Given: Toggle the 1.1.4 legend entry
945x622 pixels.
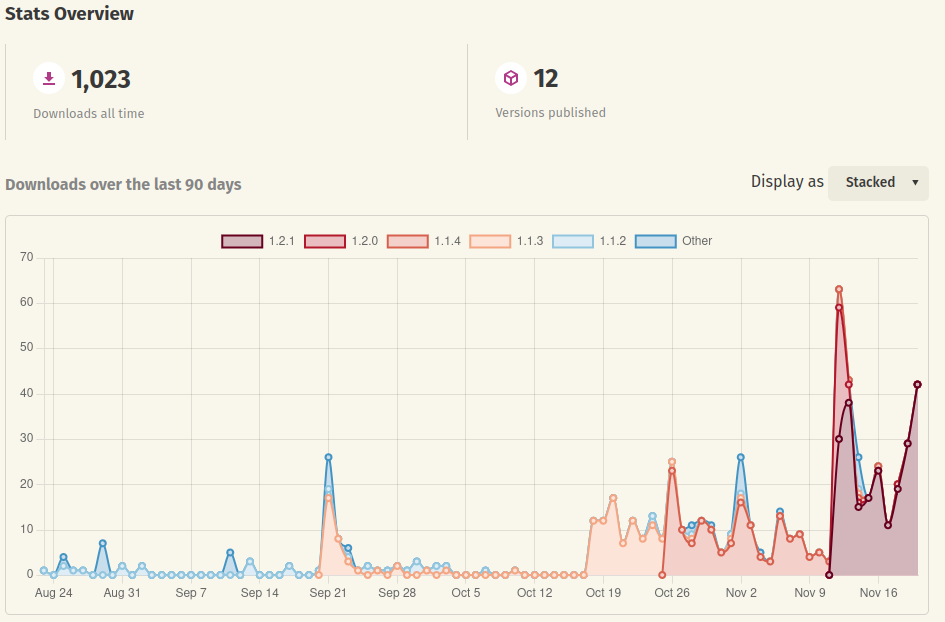Looking at the screenshot, I should (x=407, y=241).
